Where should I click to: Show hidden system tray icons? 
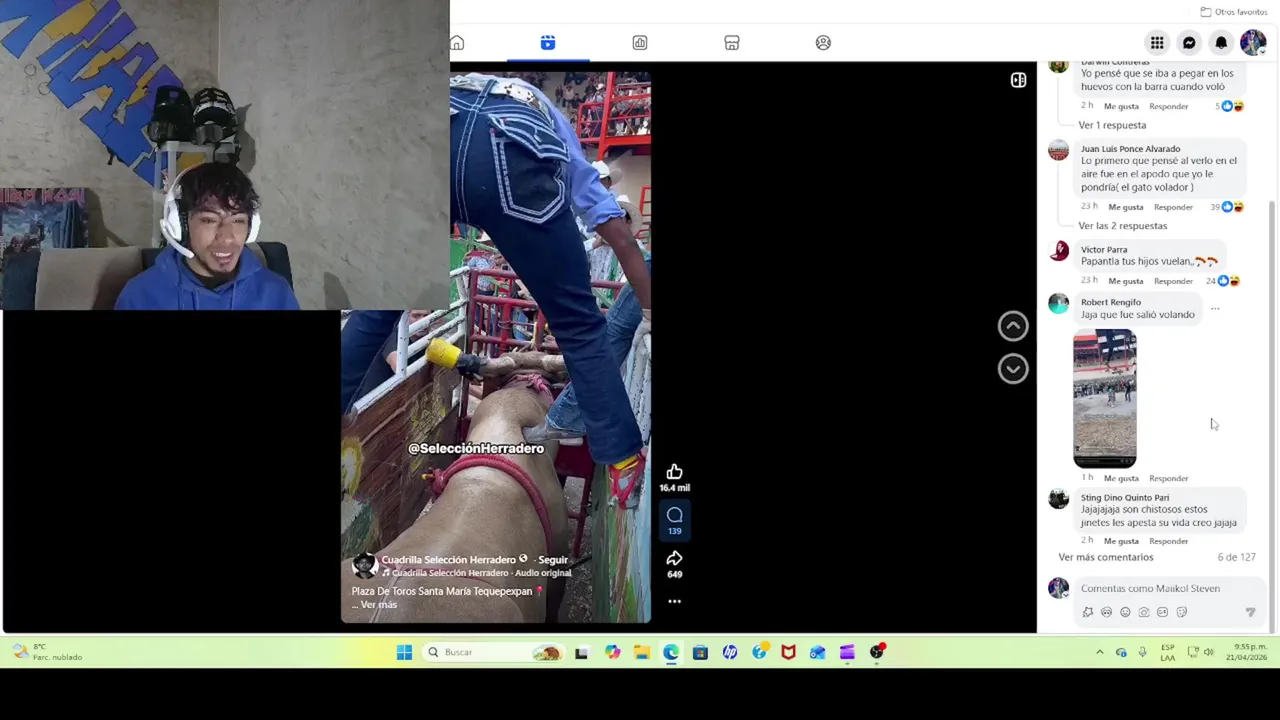pos(1099,652)
